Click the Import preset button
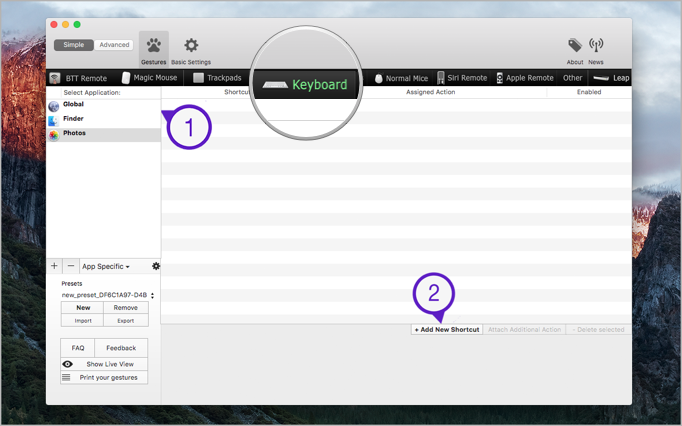This screenshot has width=682, height=426. (83, 321)
